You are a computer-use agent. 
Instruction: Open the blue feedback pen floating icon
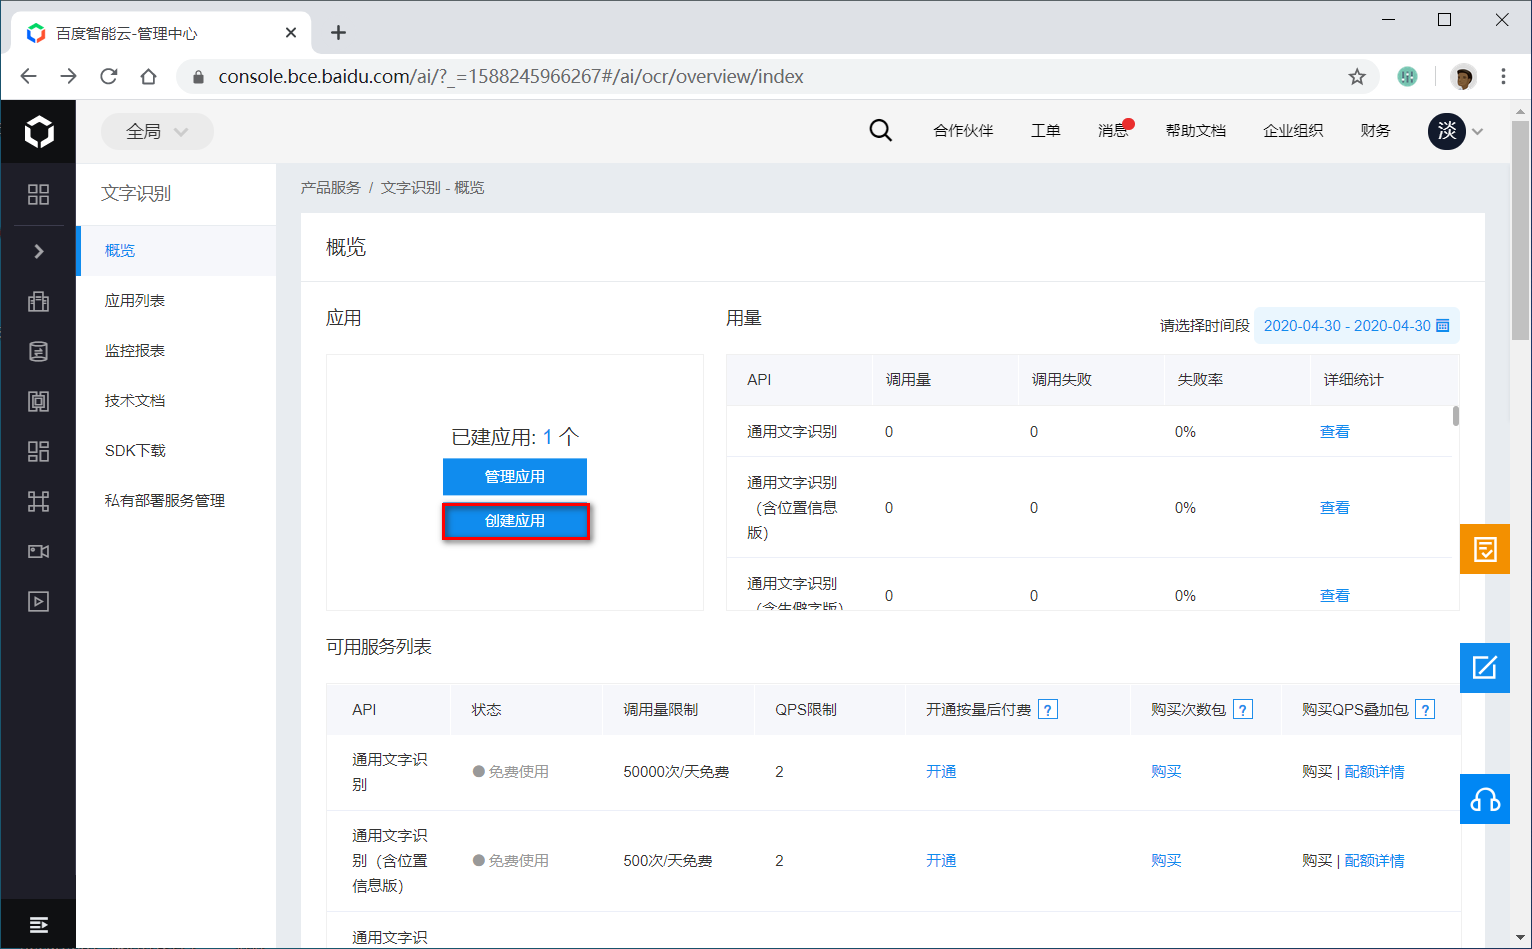[x=1485, y=668]
